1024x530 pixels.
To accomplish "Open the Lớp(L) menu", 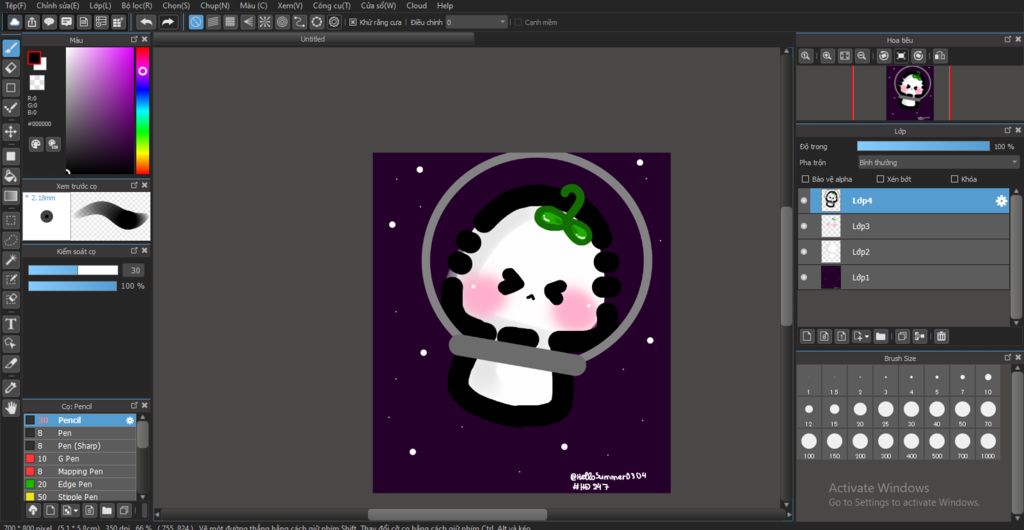I will click(100, 5).
